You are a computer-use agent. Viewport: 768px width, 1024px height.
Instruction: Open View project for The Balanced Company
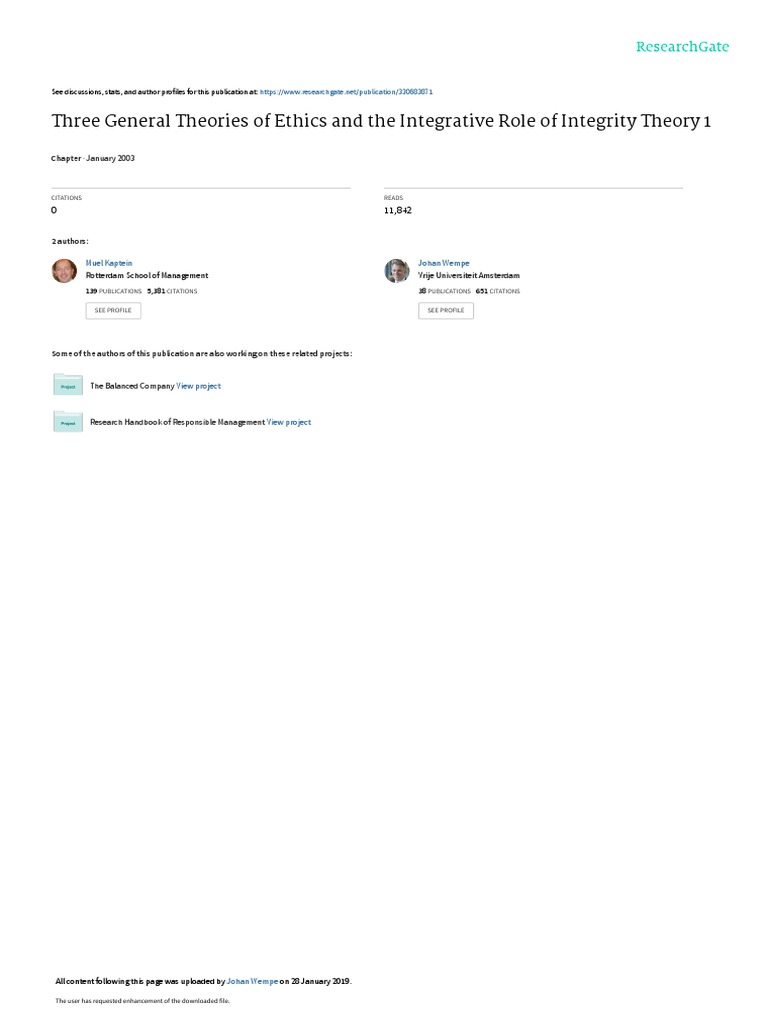click(x=199, y=386)
